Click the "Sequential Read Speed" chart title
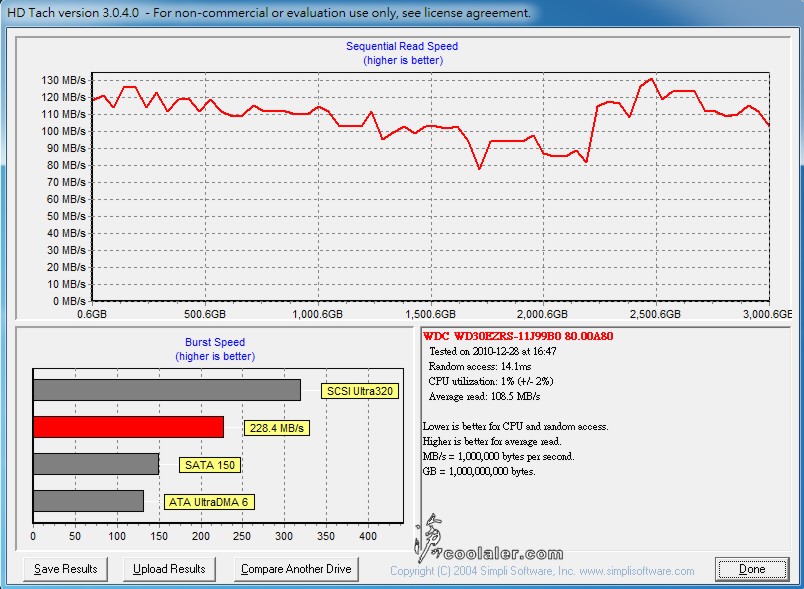The image size is (804, 589). click(x=402, y=46)
